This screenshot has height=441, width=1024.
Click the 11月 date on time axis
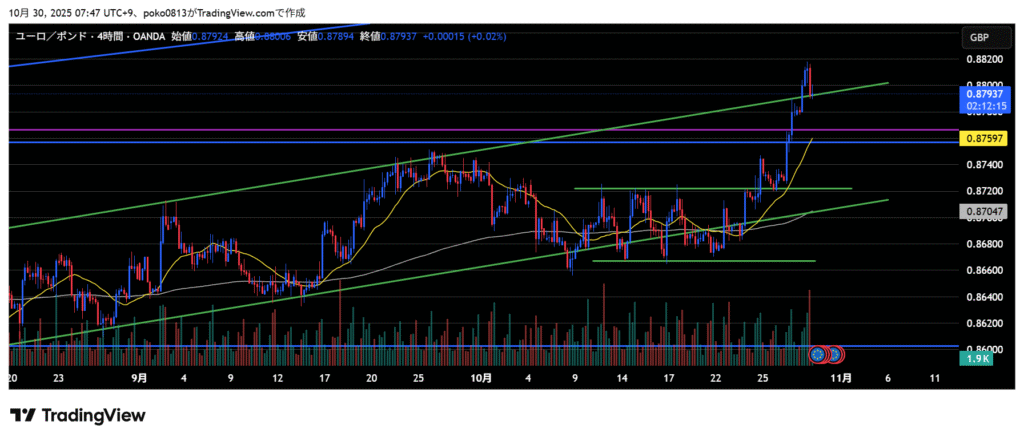841,378
